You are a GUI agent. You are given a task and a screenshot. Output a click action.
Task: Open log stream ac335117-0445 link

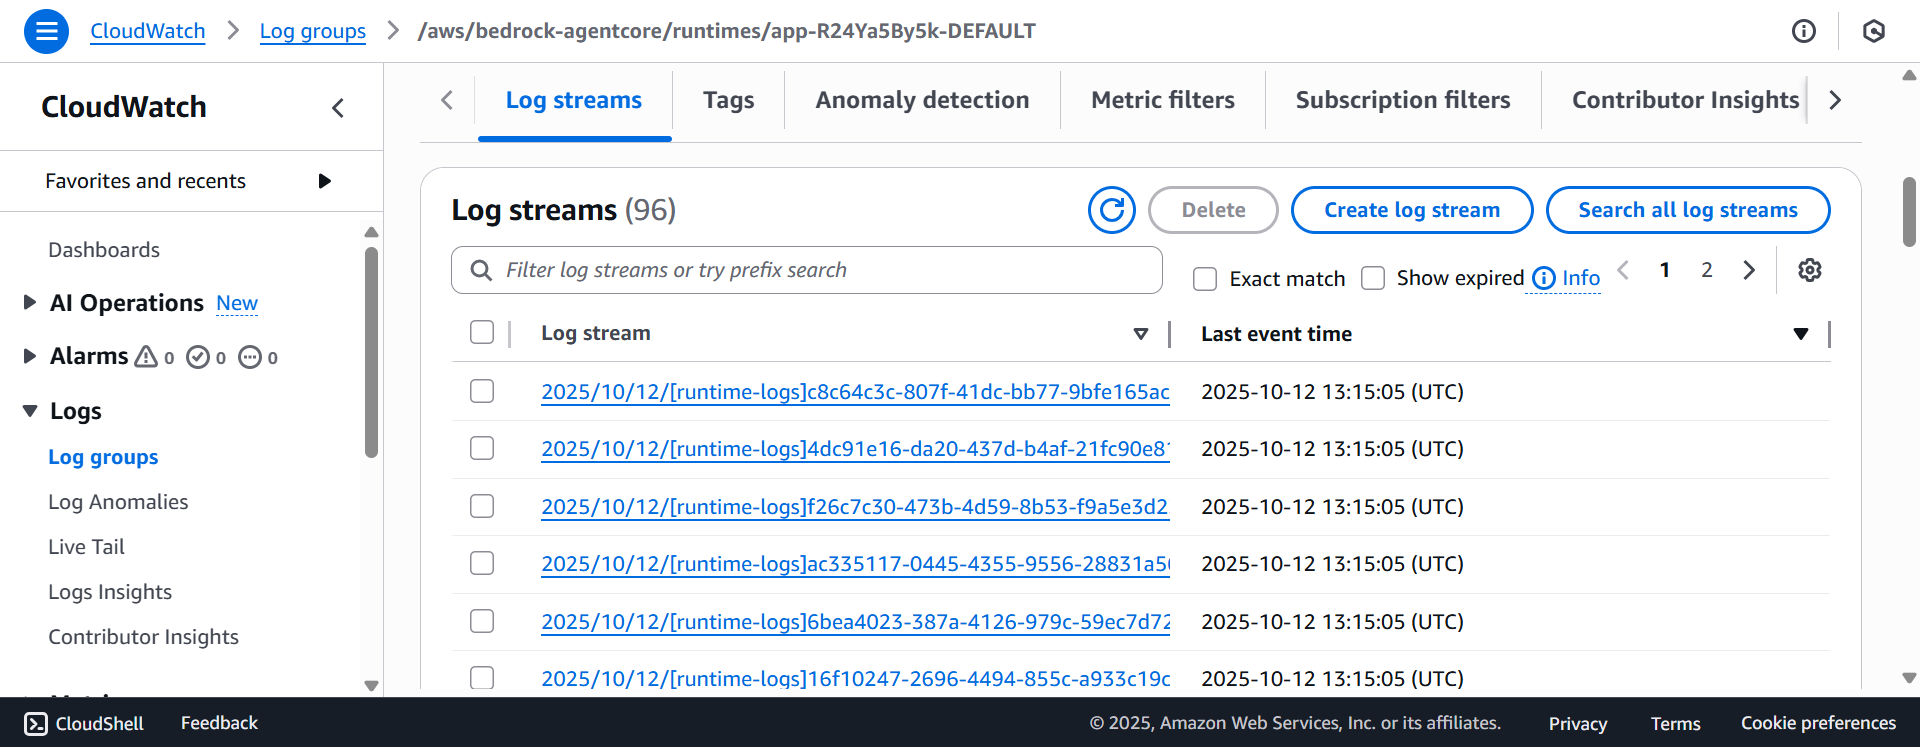(855, 564)
